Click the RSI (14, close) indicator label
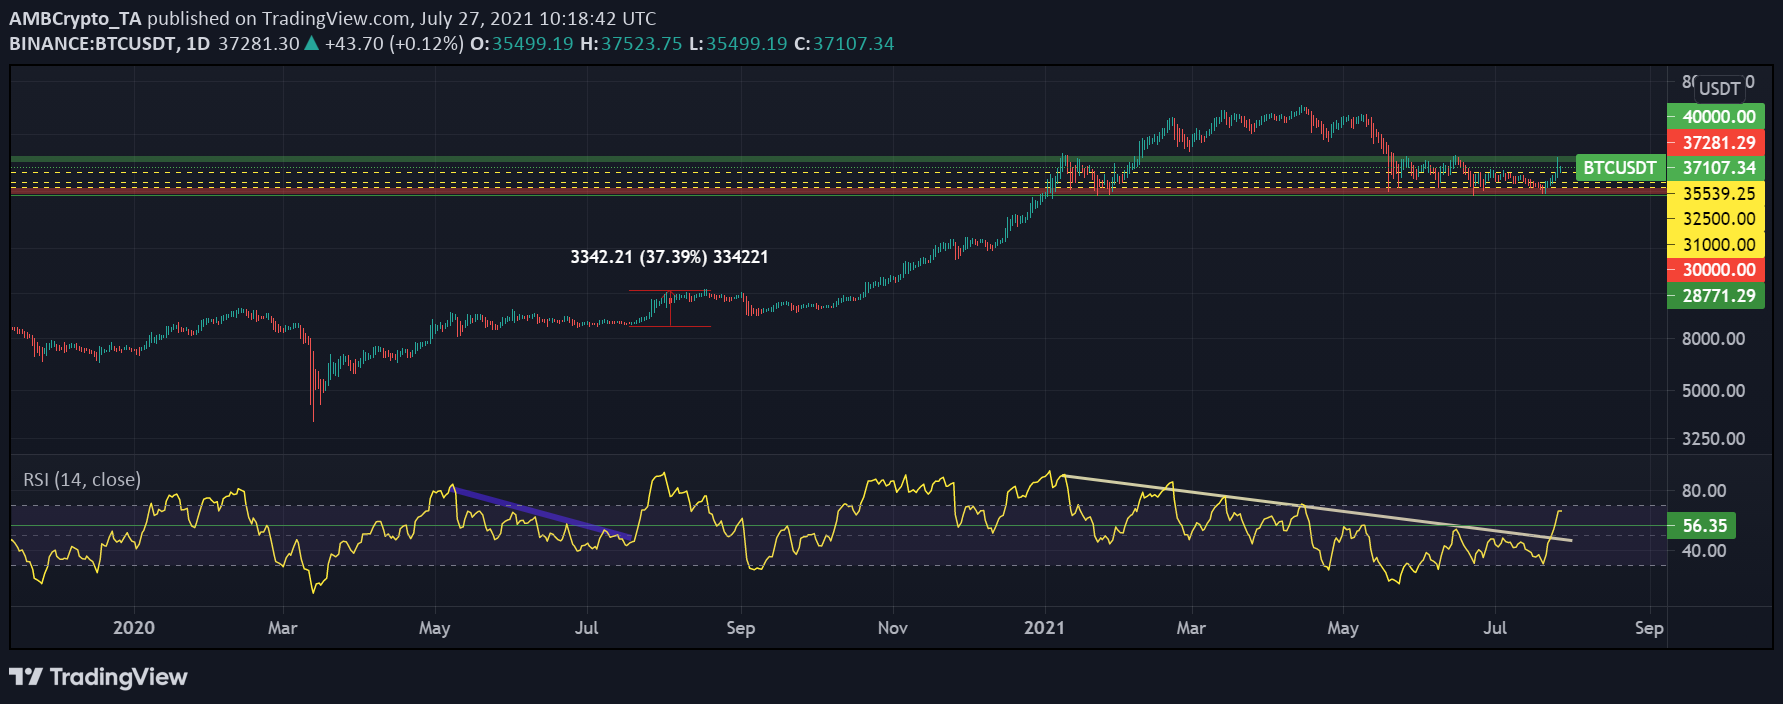 pos(82,480)
